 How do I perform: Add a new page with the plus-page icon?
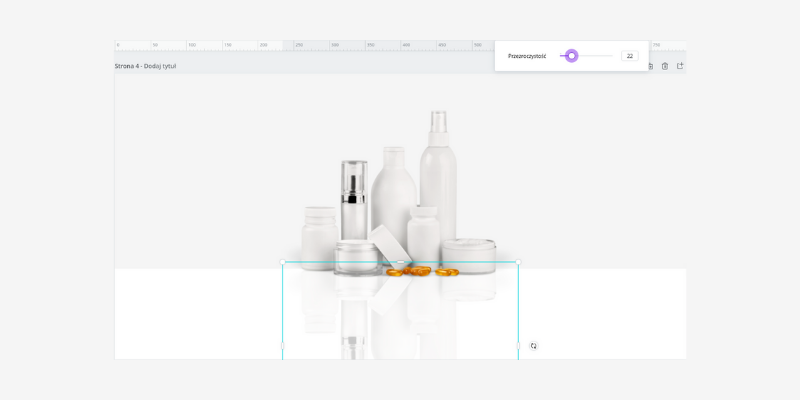tap(680, 66)
